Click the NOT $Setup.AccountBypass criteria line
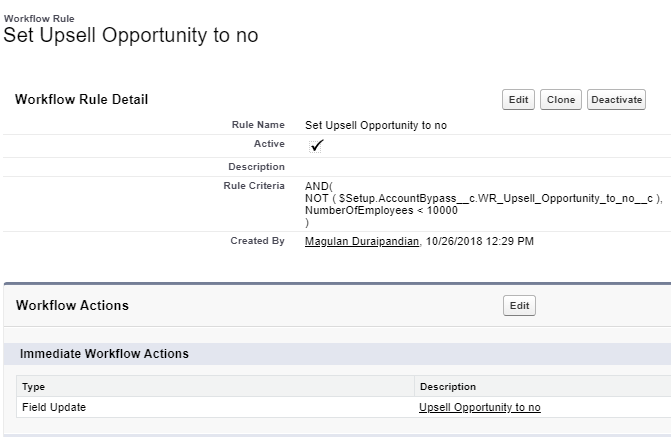Screen dimensions: 671x437 click(x=484, y=199)
